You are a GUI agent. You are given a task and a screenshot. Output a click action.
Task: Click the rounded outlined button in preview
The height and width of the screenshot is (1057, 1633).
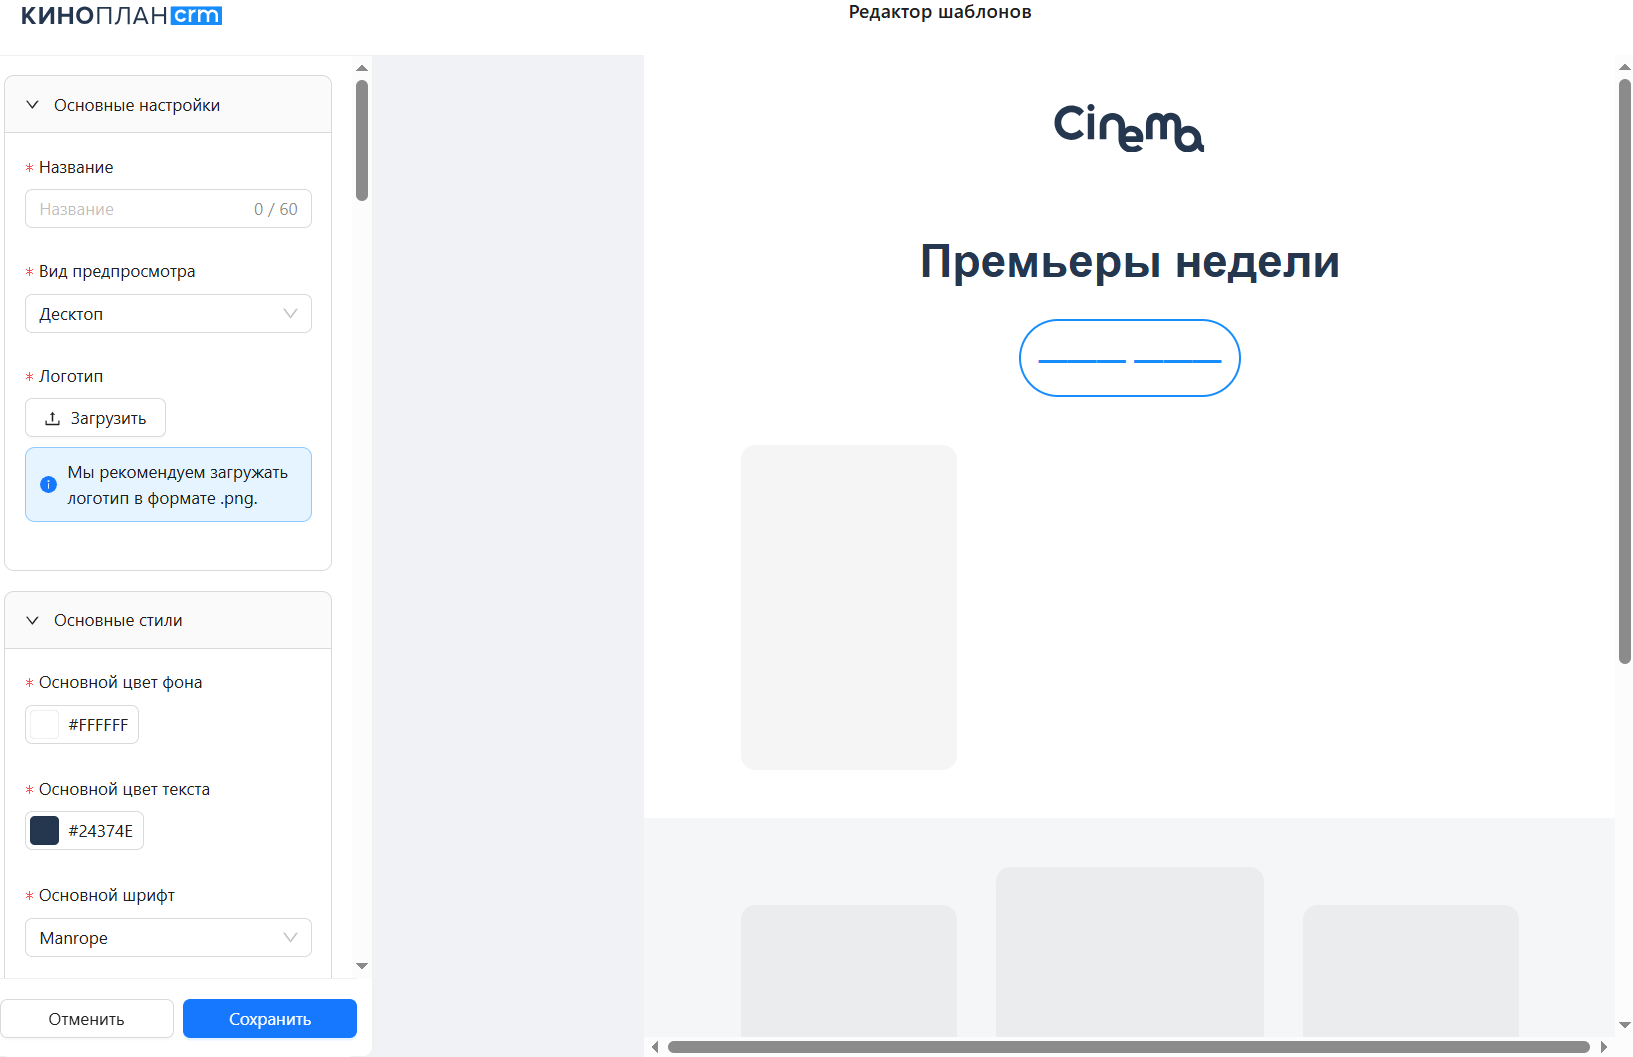[1130, 358]
